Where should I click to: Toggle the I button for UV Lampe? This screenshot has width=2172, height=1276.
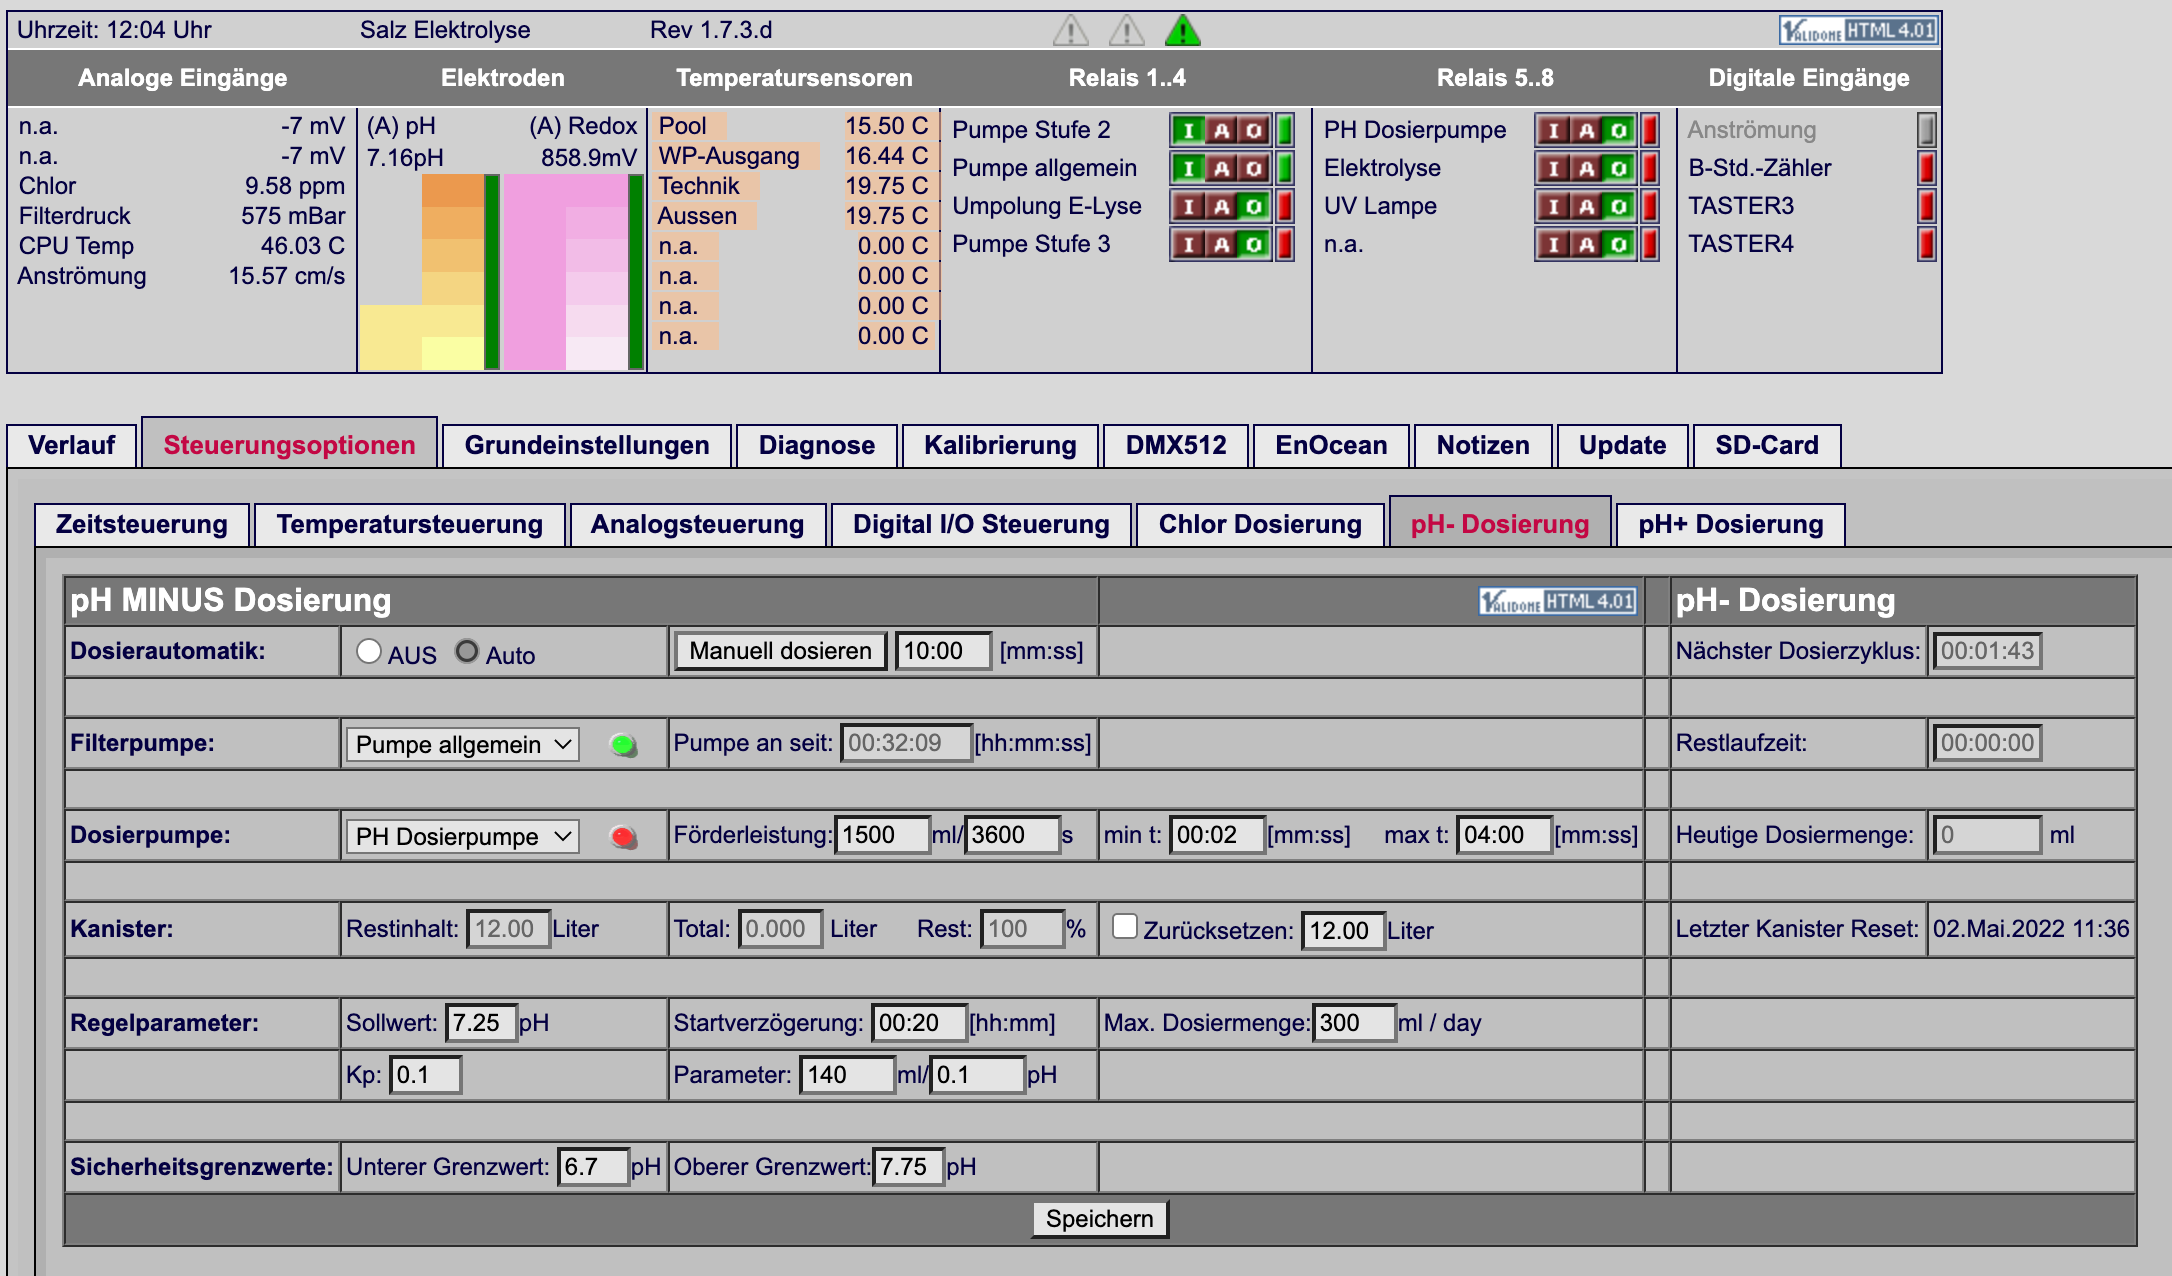tap(1553, 206)
